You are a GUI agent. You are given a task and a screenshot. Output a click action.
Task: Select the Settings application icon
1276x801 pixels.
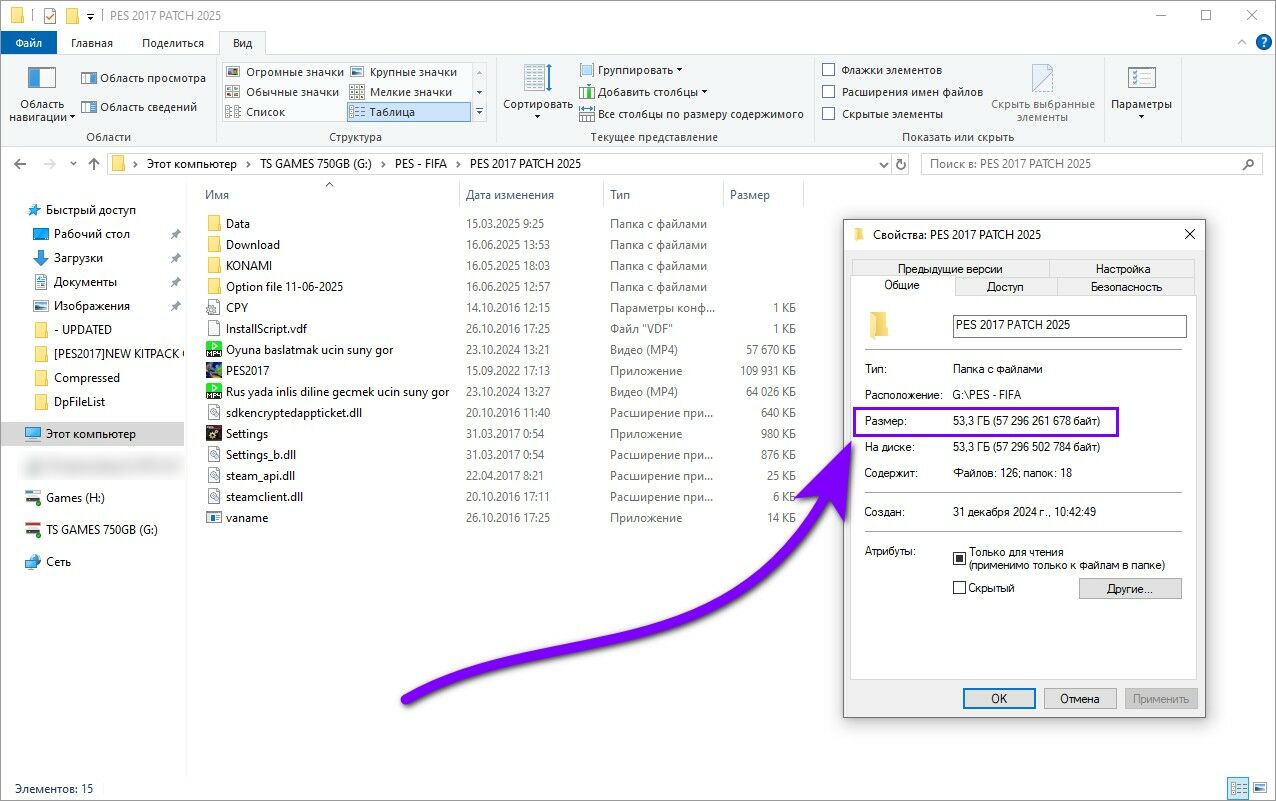[214, 434]
